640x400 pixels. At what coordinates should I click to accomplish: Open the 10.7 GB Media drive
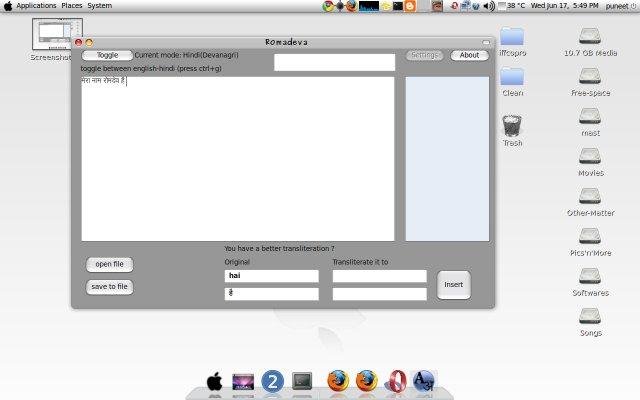coord(590,41)
